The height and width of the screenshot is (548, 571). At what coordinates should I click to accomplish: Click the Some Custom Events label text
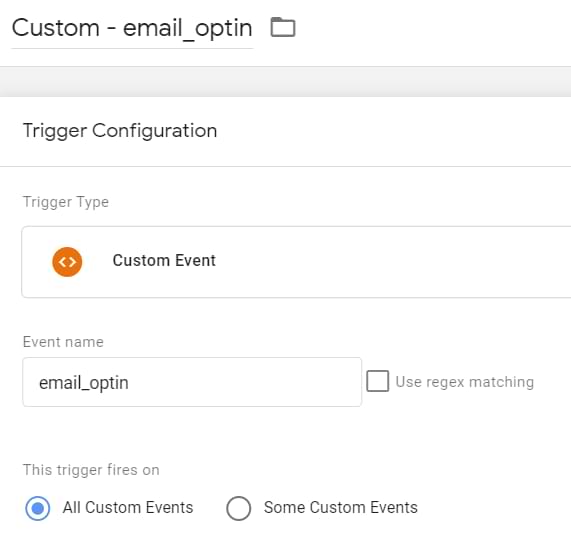340,507
